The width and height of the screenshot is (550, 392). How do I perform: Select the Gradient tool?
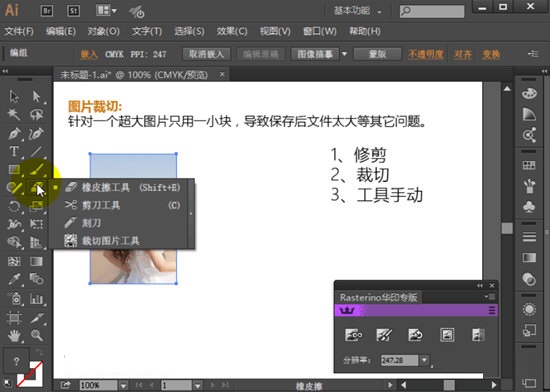pyautogui.click(x=36, y=261)
